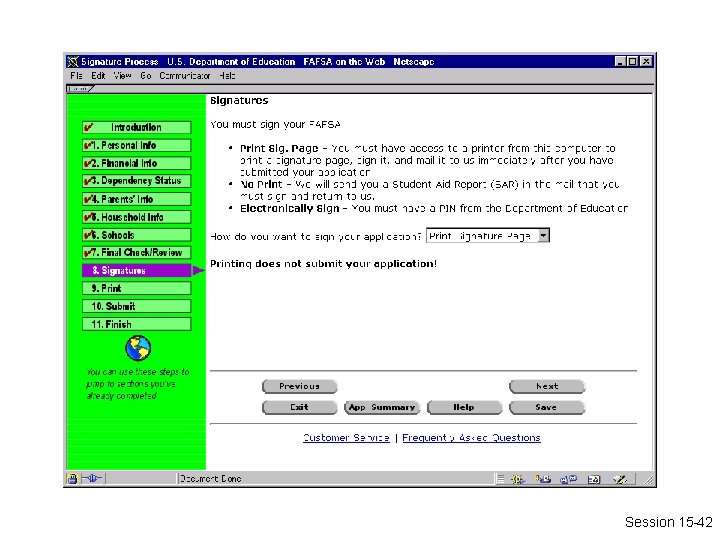Click the 'Electronically Sign' bullet label
720x540 pixels.
(x=290, y=209)
